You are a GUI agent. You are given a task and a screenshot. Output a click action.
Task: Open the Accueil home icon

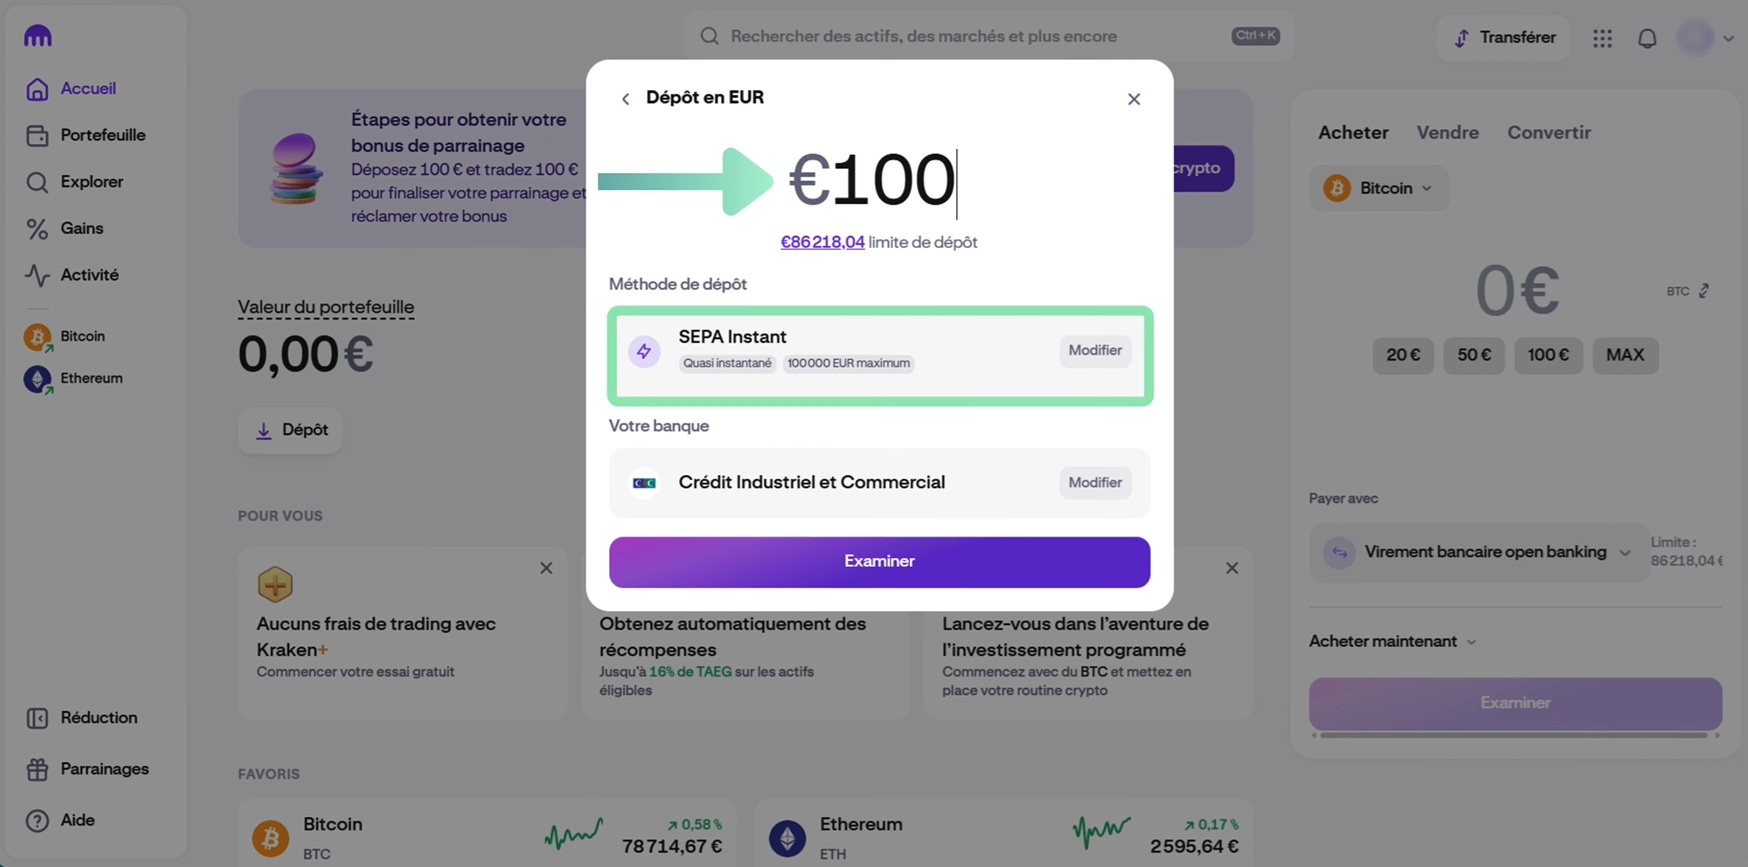coord(37,88)
